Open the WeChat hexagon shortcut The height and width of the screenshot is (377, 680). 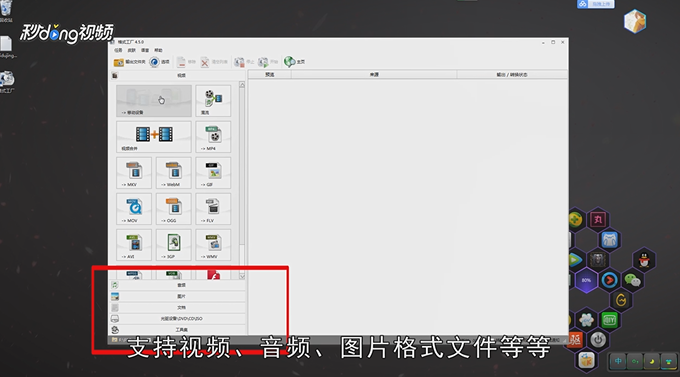632,280
